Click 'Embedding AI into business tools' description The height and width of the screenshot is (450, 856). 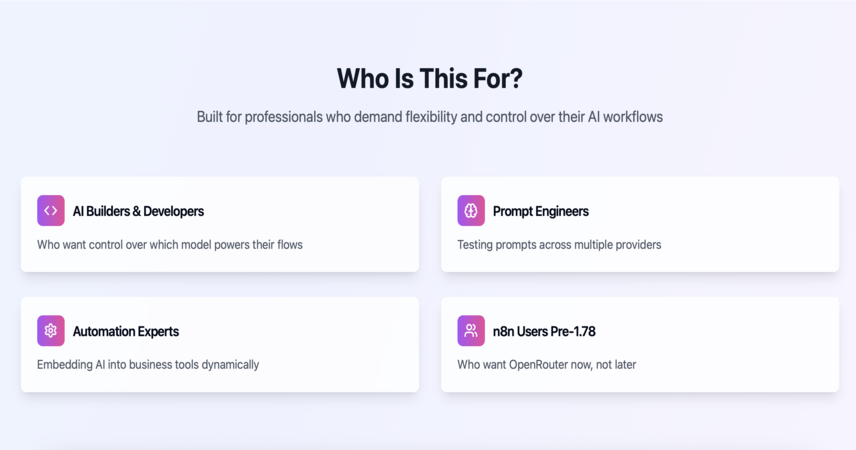click(148, 365)
